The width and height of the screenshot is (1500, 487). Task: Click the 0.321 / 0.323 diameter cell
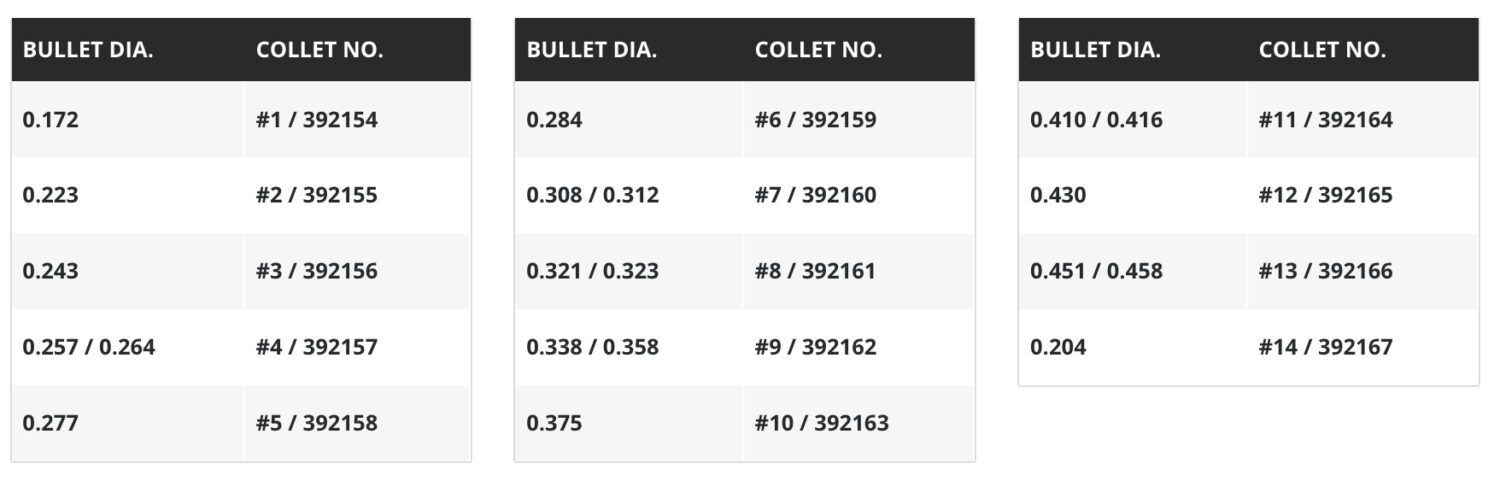pyautogui.click(x=629, y=271)
